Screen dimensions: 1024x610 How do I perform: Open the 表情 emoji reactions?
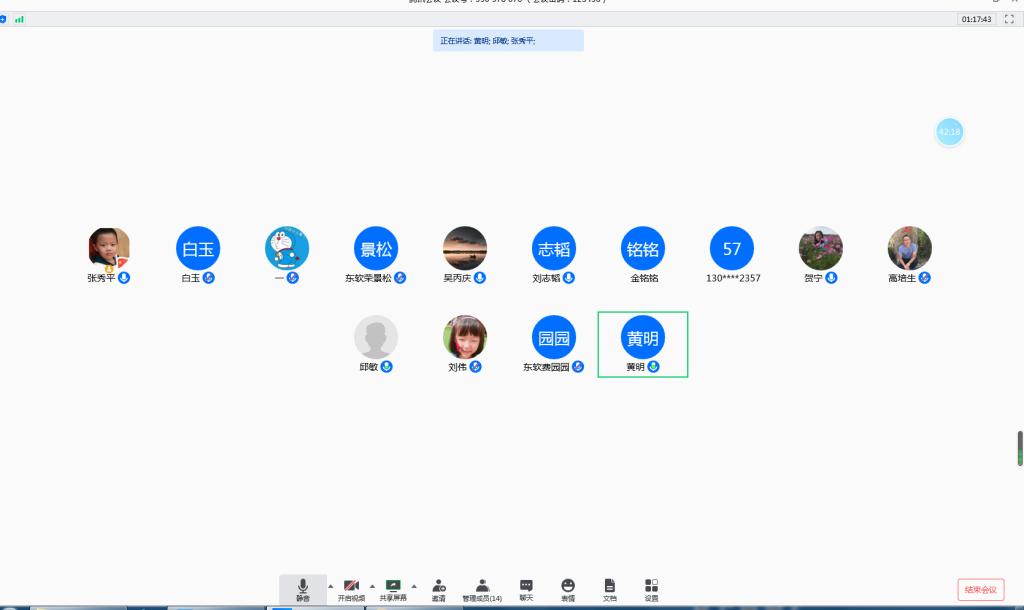pyautogui.click(x=568, y=589)
